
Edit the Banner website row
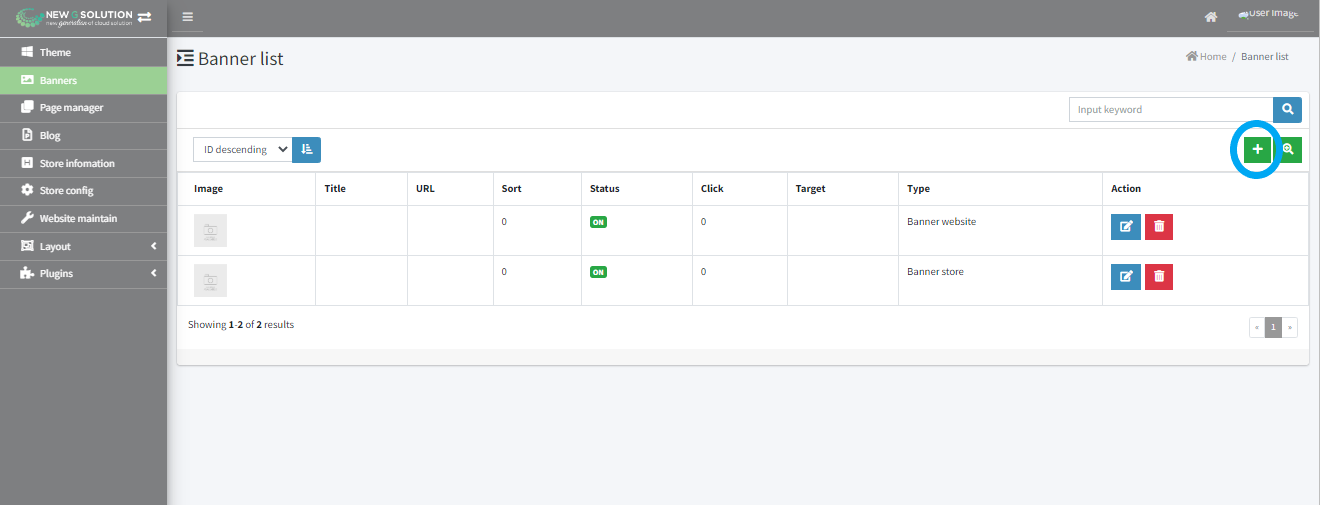point(1125,226)
